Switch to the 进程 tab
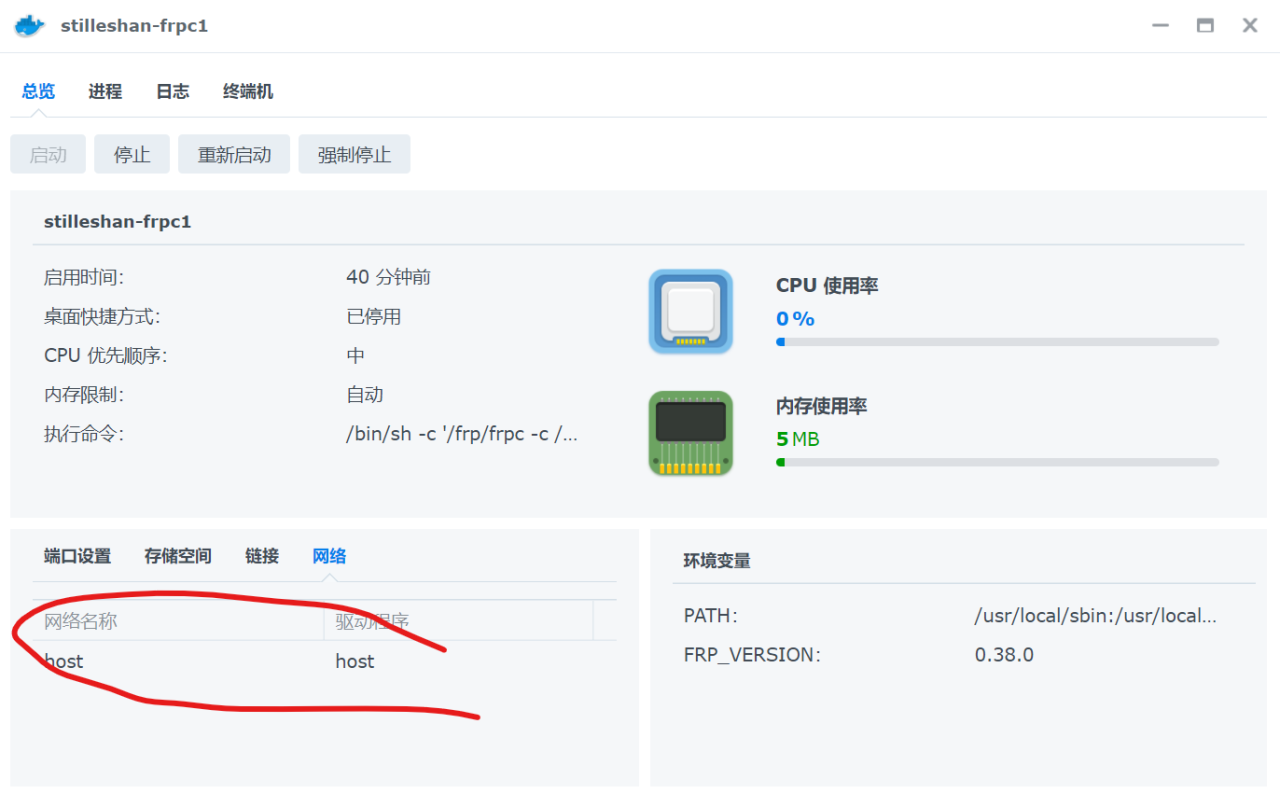This screenshot has height=793, width=1280. (x=105, y=91)
